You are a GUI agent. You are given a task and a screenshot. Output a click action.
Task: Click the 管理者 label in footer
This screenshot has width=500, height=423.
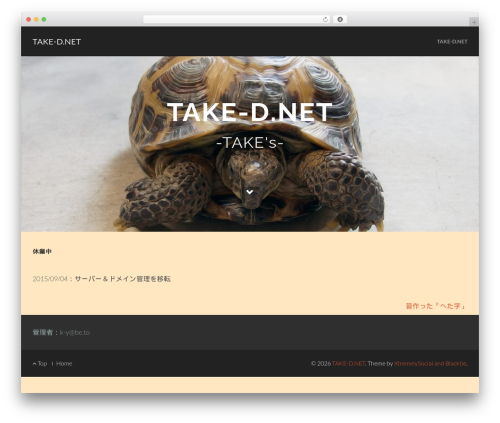pyautogui.click(x=43, y=332)
